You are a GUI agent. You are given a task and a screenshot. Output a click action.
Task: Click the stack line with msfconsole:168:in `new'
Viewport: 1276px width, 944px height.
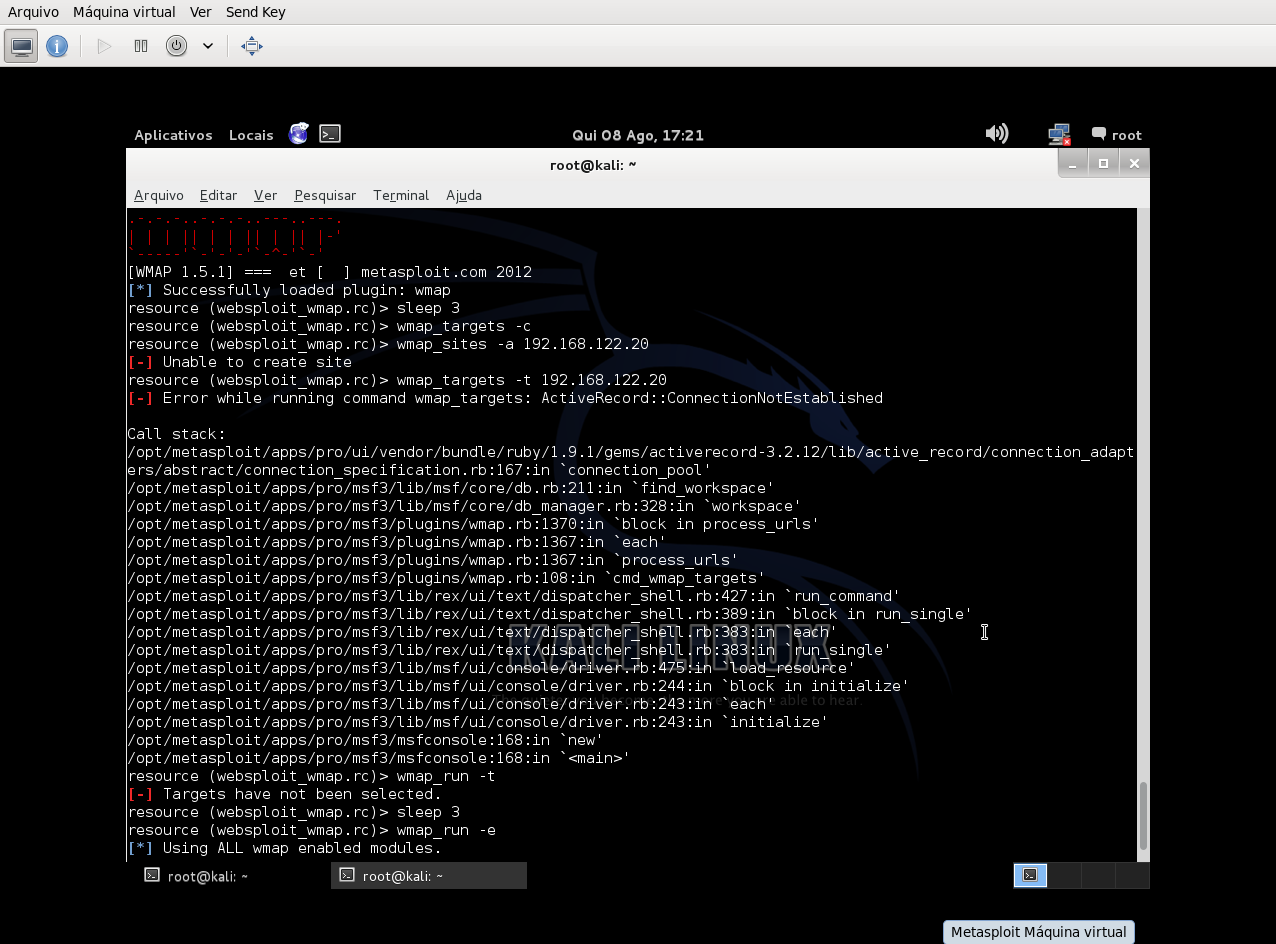365,740
